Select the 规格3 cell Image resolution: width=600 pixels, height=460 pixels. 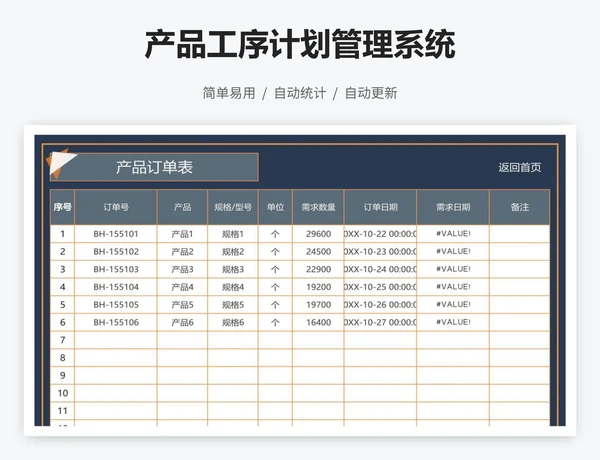[x=233, y=269]
